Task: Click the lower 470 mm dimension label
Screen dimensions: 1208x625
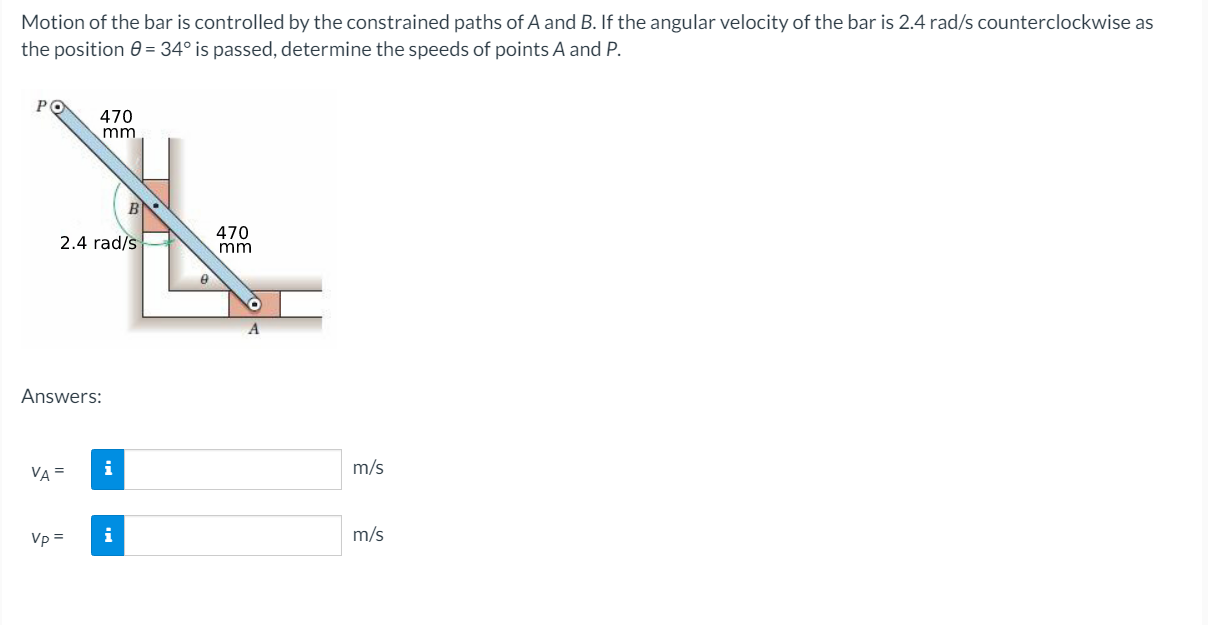Action: click(233, 240)
